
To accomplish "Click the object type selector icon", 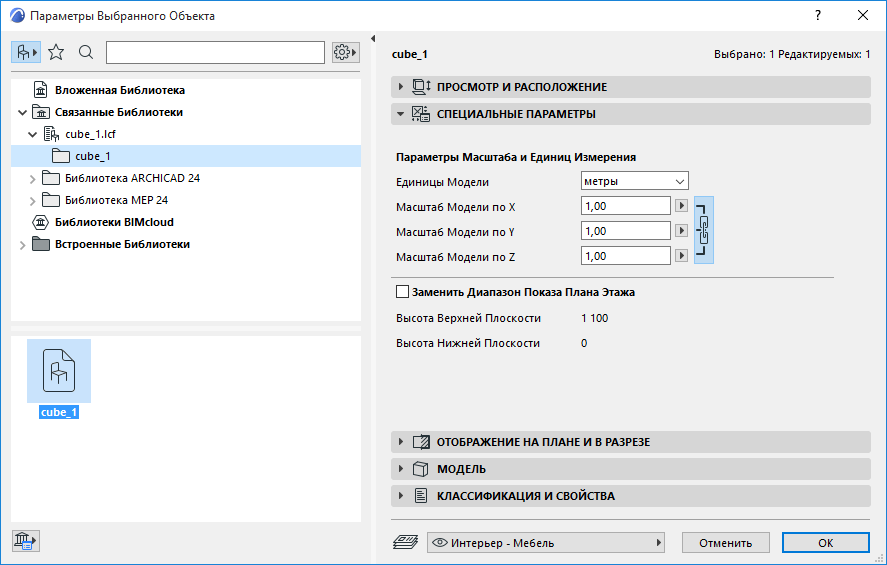I will 26,52.
